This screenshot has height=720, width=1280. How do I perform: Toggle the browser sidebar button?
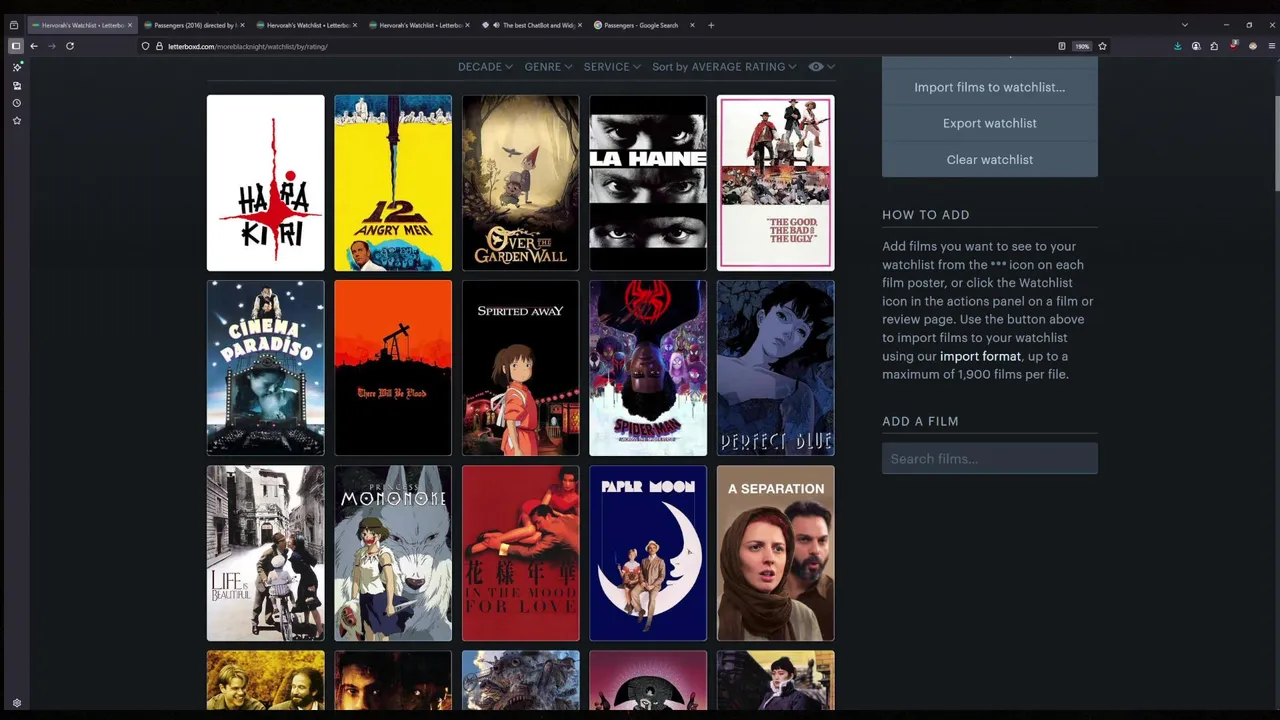click(x=15, y=46)
